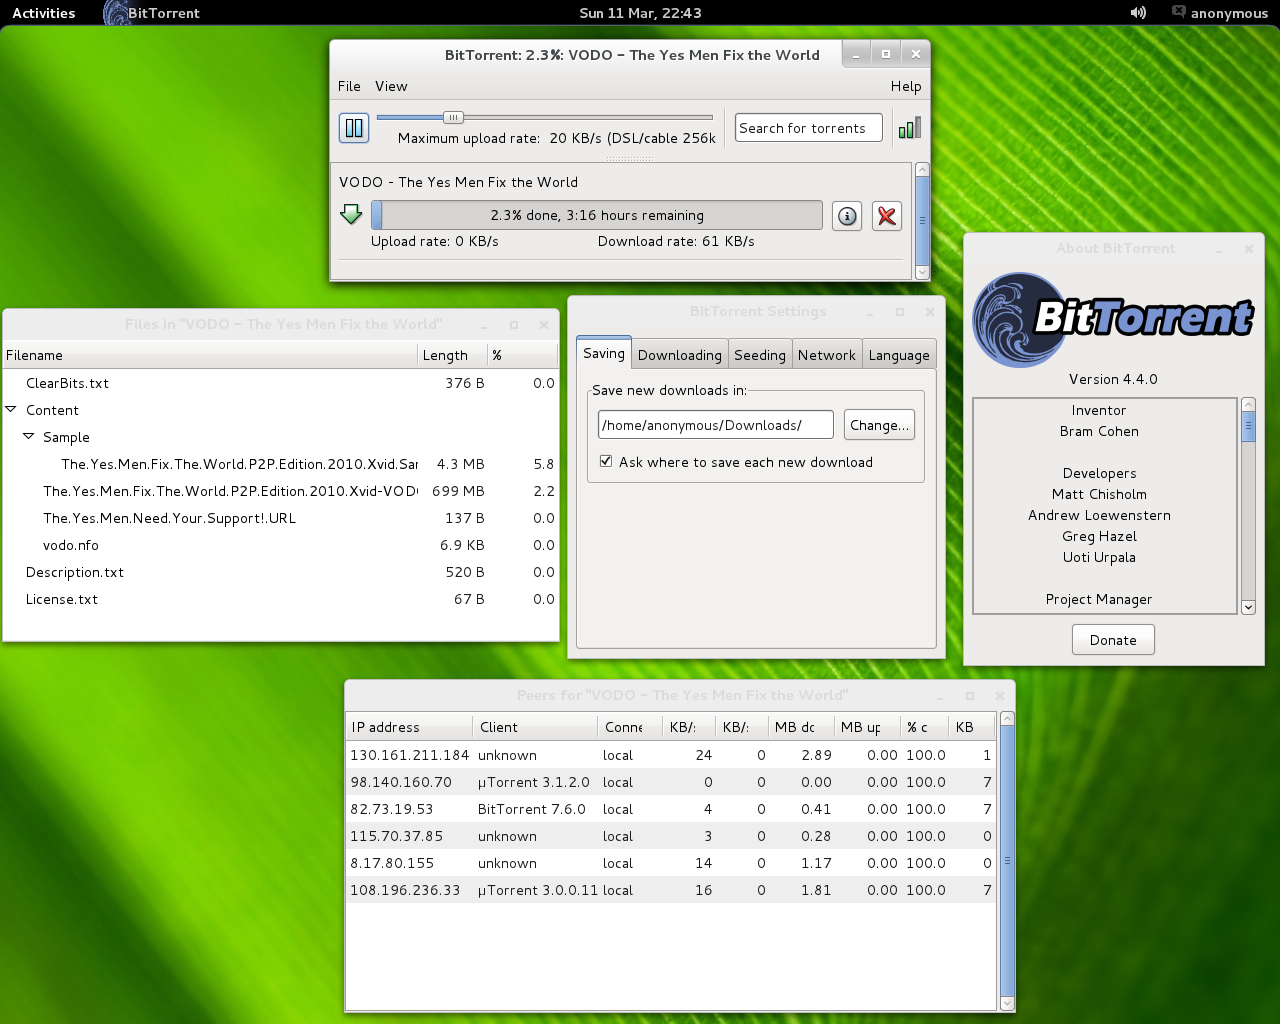This screenshot has width=1280, height=1024.
Task: Select vodo.nfo file row
Action: click(x=280, y=545)
